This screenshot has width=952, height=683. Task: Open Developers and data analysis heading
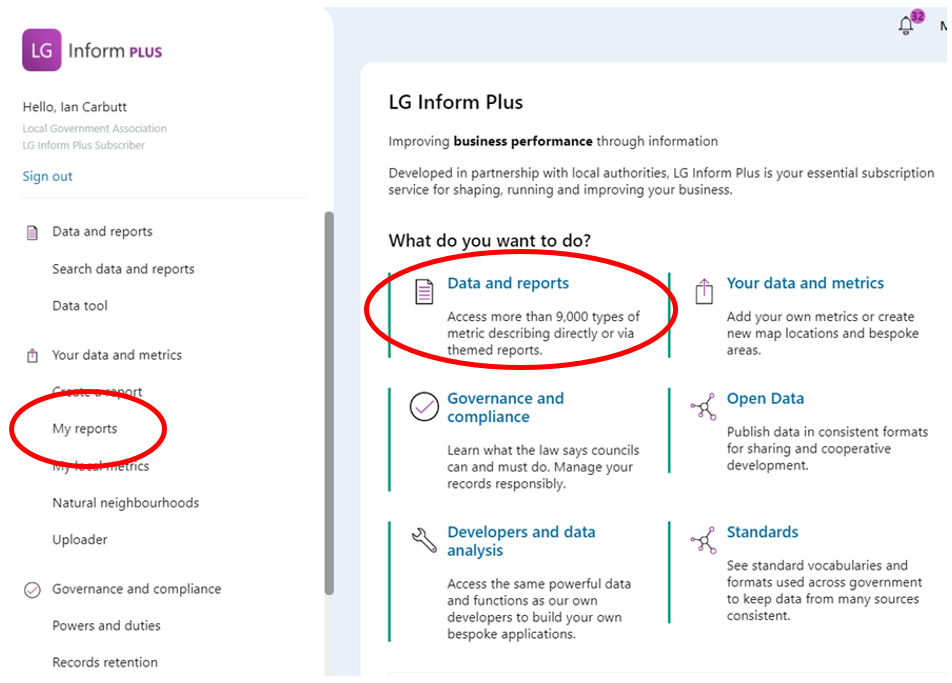[x=521, y=541]
